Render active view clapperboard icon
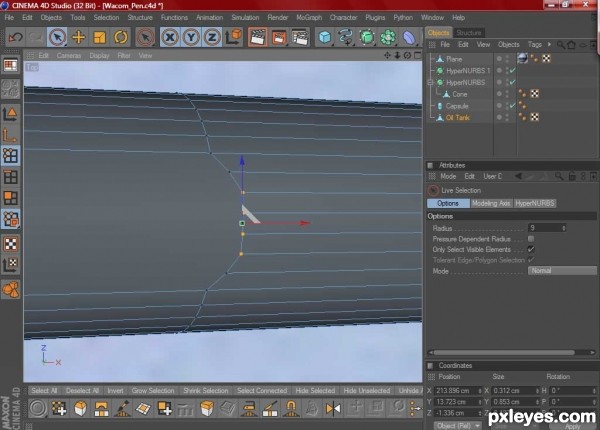Viewport: 600px width, 430px height. tap(258, 37)
